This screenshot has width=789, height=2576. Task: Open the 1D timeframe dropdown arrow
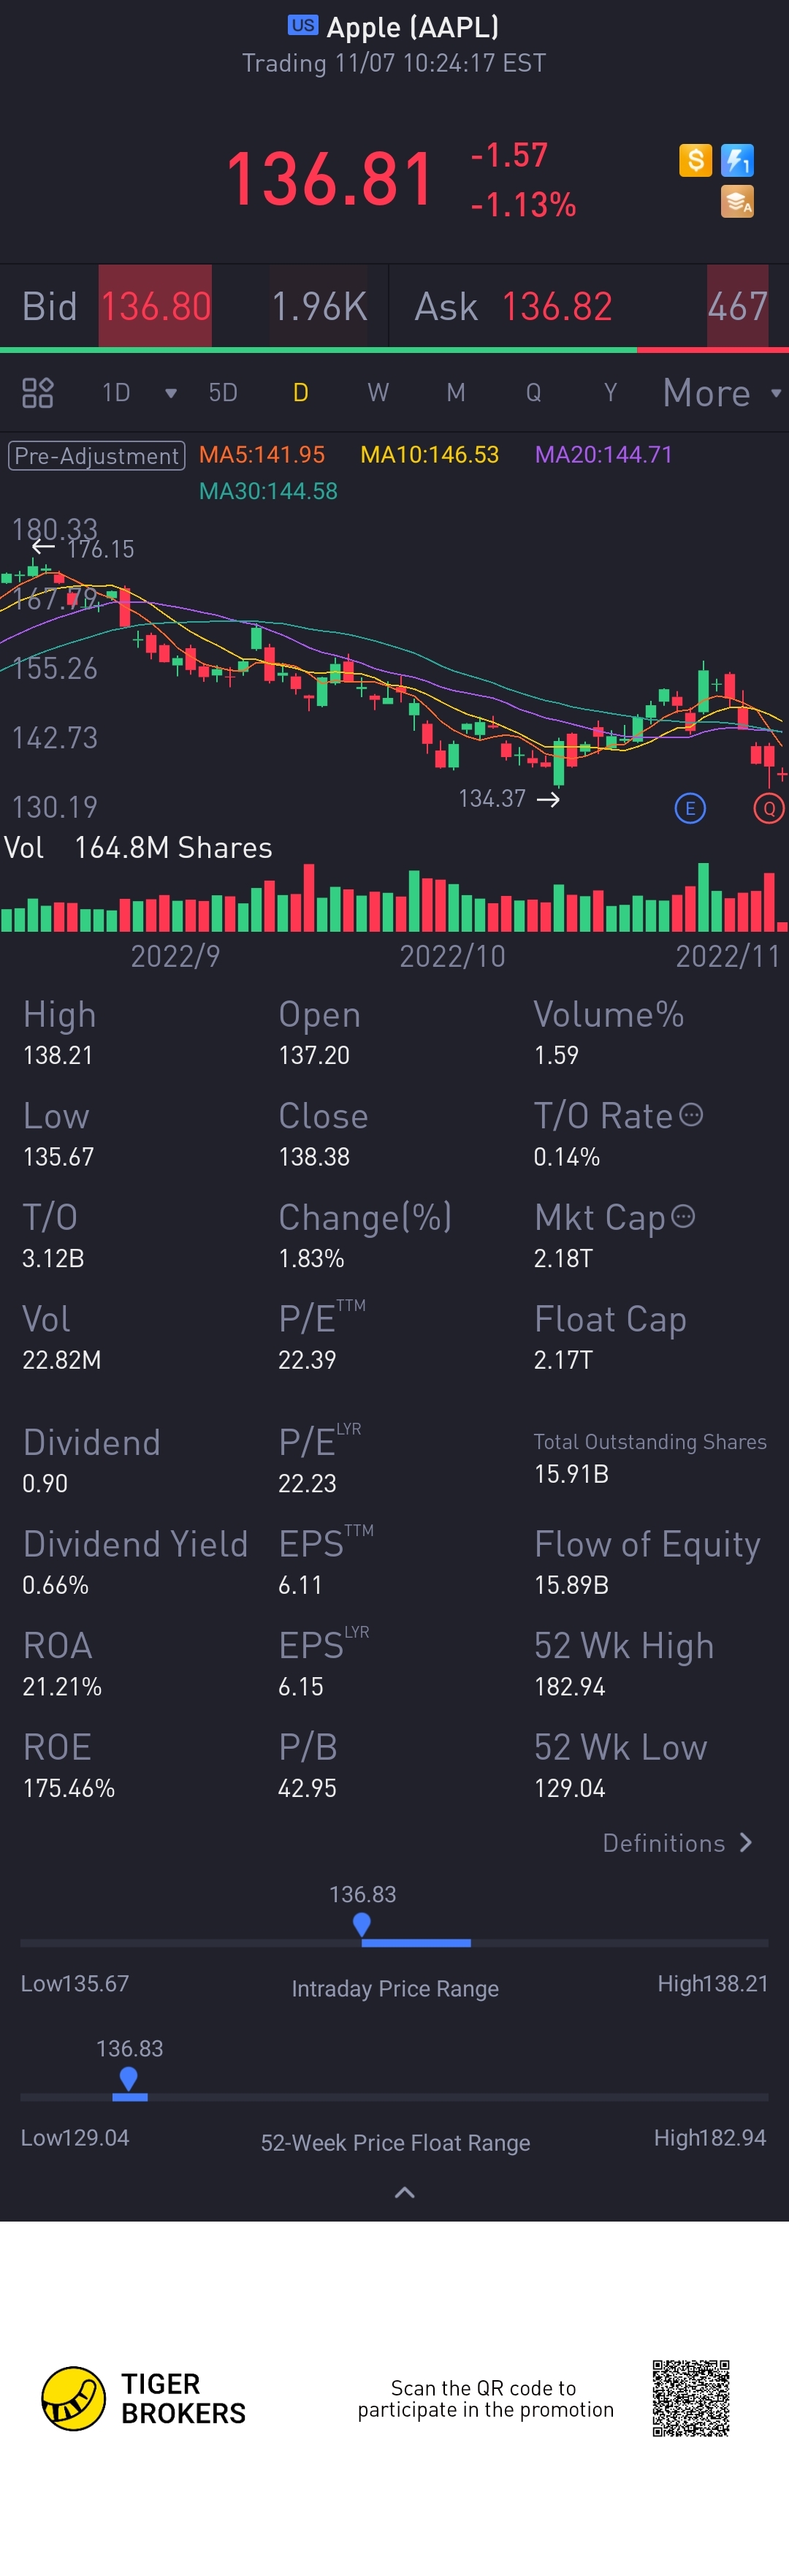tap(171, 393)
